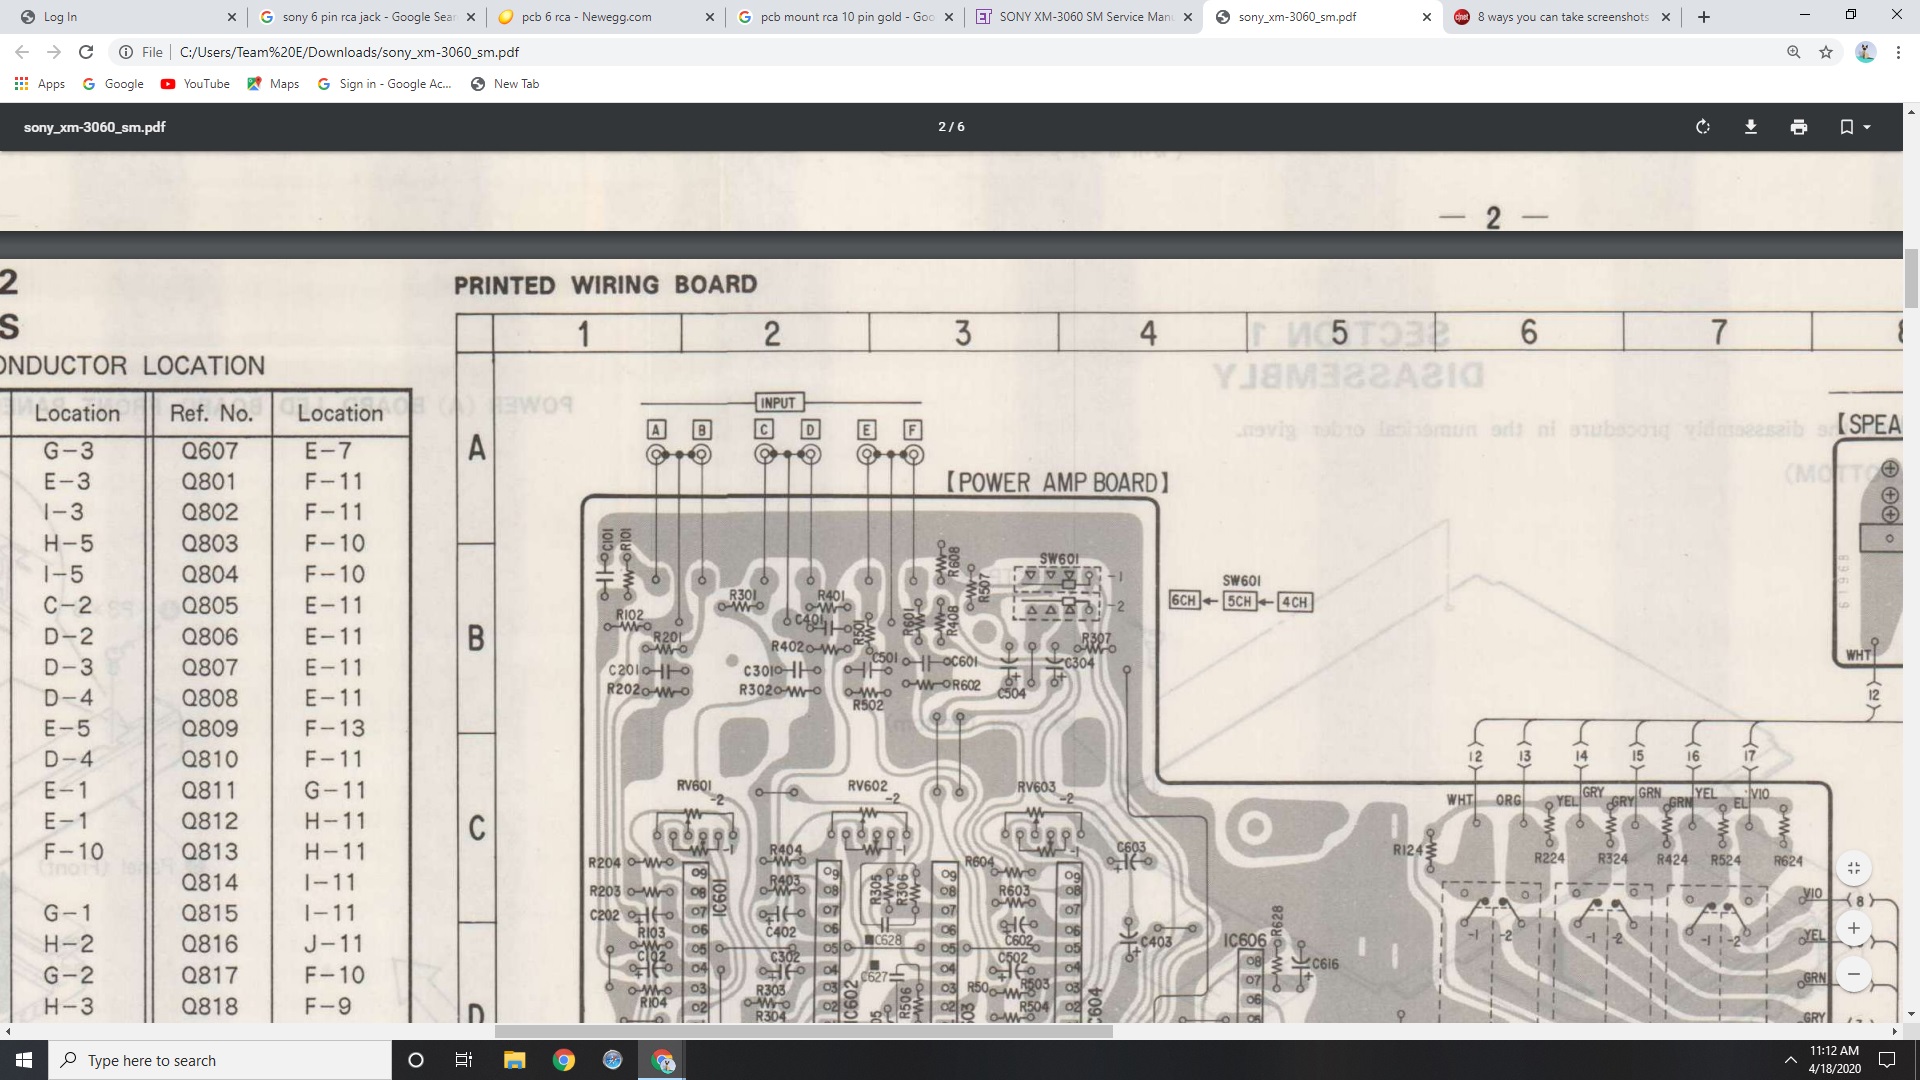Open the Windows Start menu
Image resolution: width=1920 pixels, height=1080 pixels.
click(x=24, y=1060)
